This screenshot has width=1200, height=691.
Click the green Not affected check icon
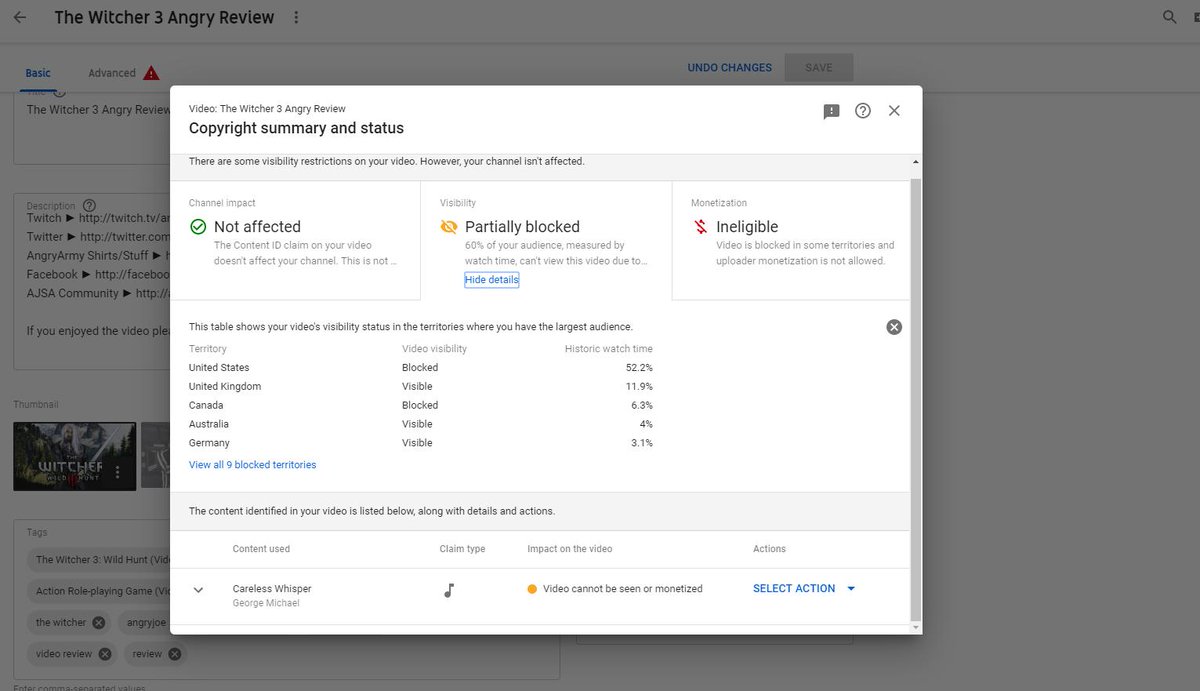click(198, 227)
